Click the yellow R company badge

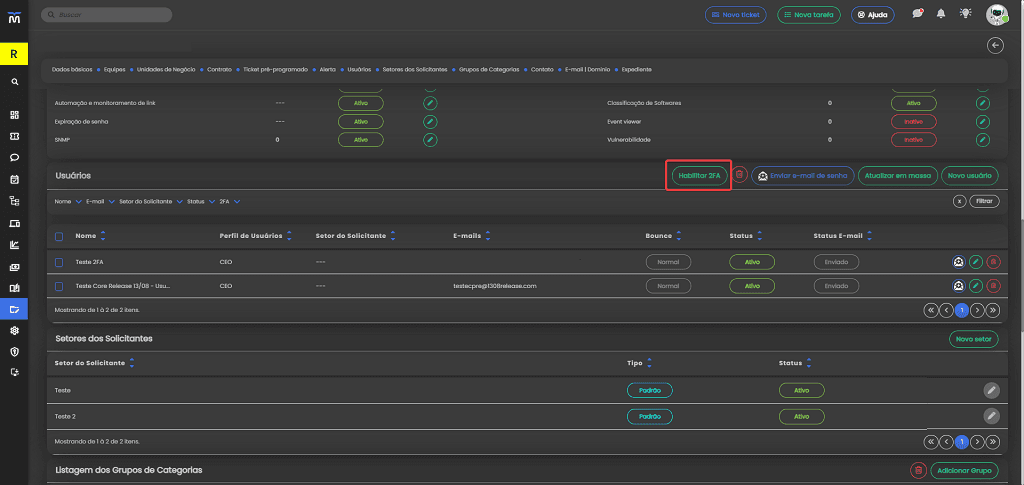(14, 54)
